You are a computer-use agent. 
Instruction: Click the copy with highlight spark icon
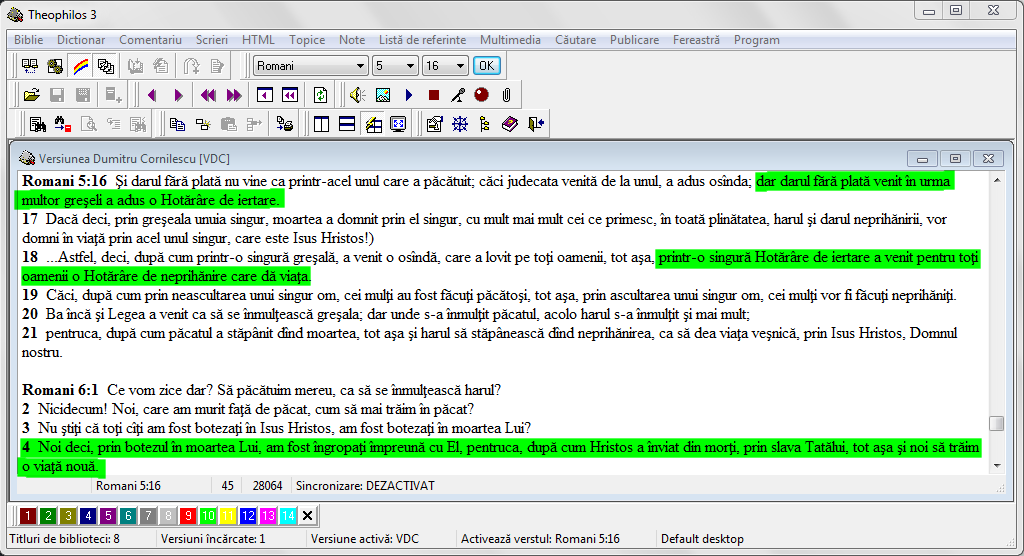pyautogui.click(x=203, y=124)
